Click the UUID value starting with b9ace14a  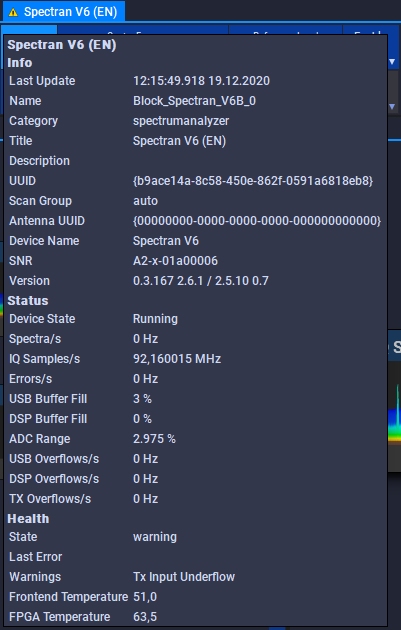(253, 181)
